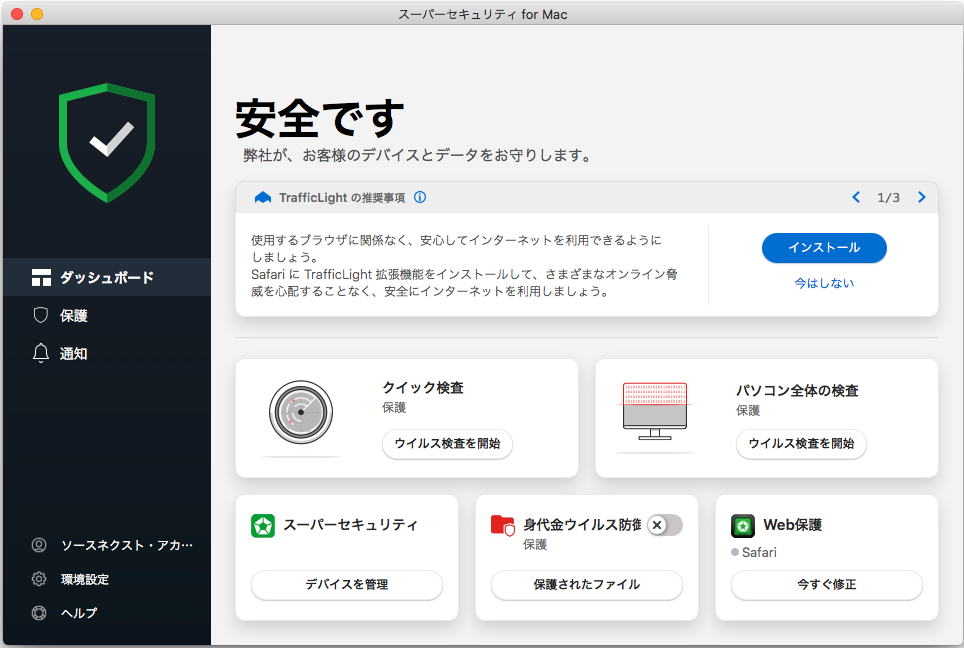This screenshot has height=648, width=964.
Task: Click the account person icon in sidebar
Action: tap(39, 545)
